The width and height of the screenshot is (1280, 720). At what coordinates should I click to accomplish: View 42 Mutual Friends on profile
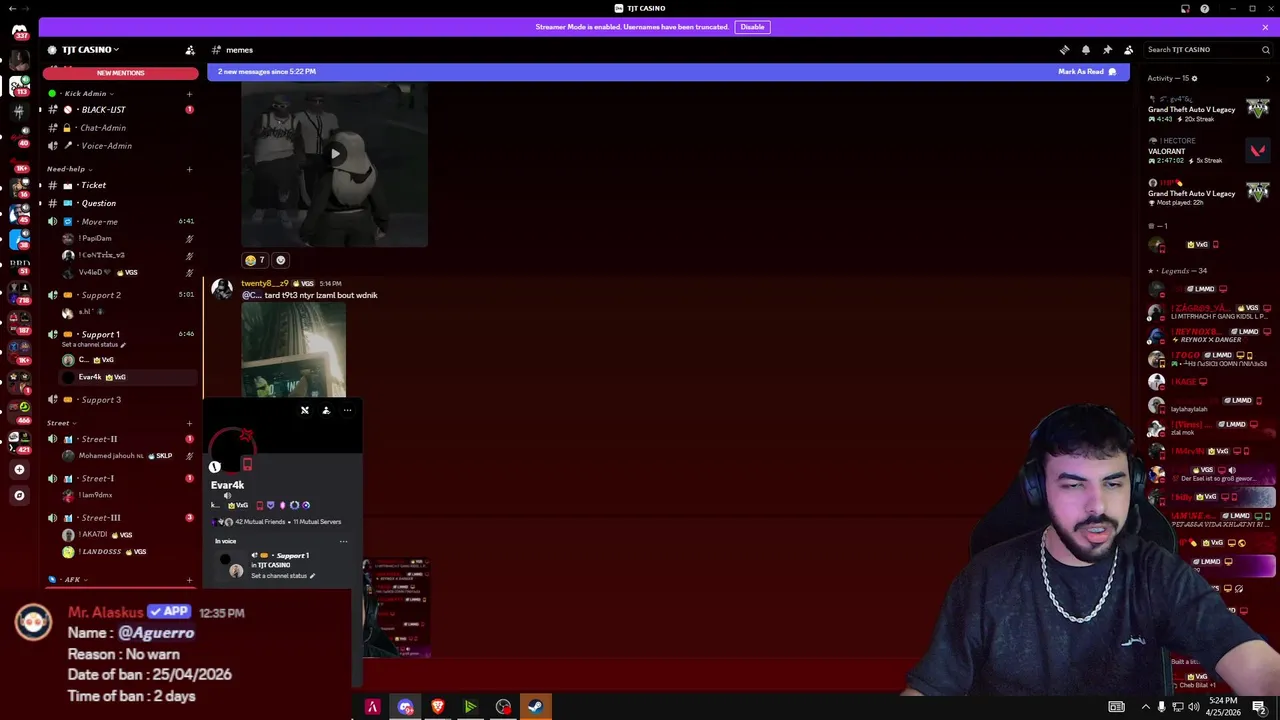coord(260,522)
